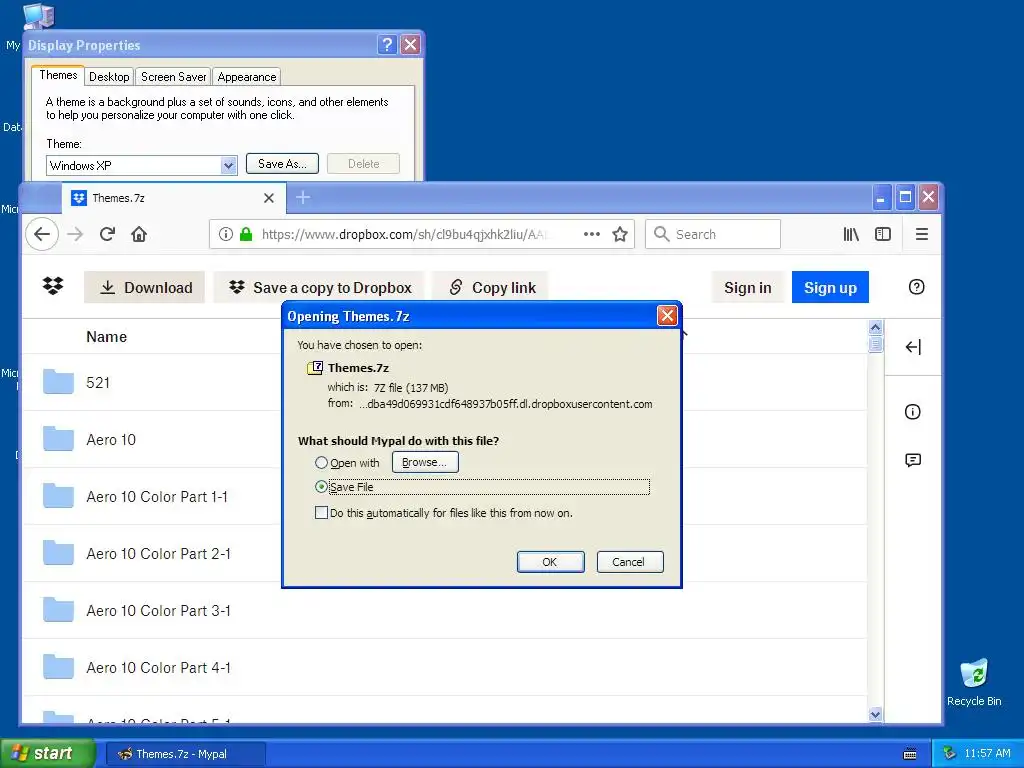This screenshot has height=768, width=1024.
Task: Switch to the Desktop tab
Action: click(x=109, y=76)
